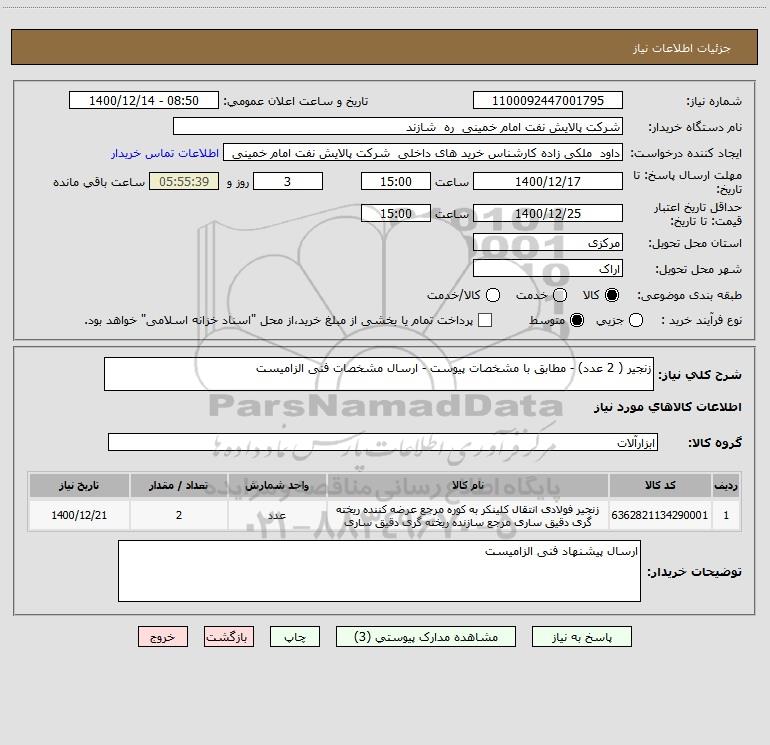Click the response deadline time 15:00 field
Screen dimensions: 770x745
point(396,181)
